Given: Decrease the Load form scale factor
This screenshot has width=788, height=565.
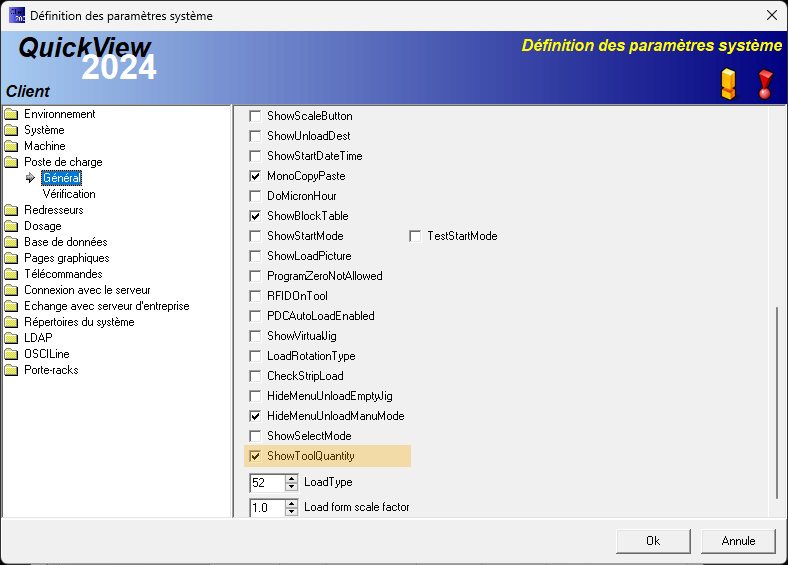Looking at the screenshot, I should (291, 511).
